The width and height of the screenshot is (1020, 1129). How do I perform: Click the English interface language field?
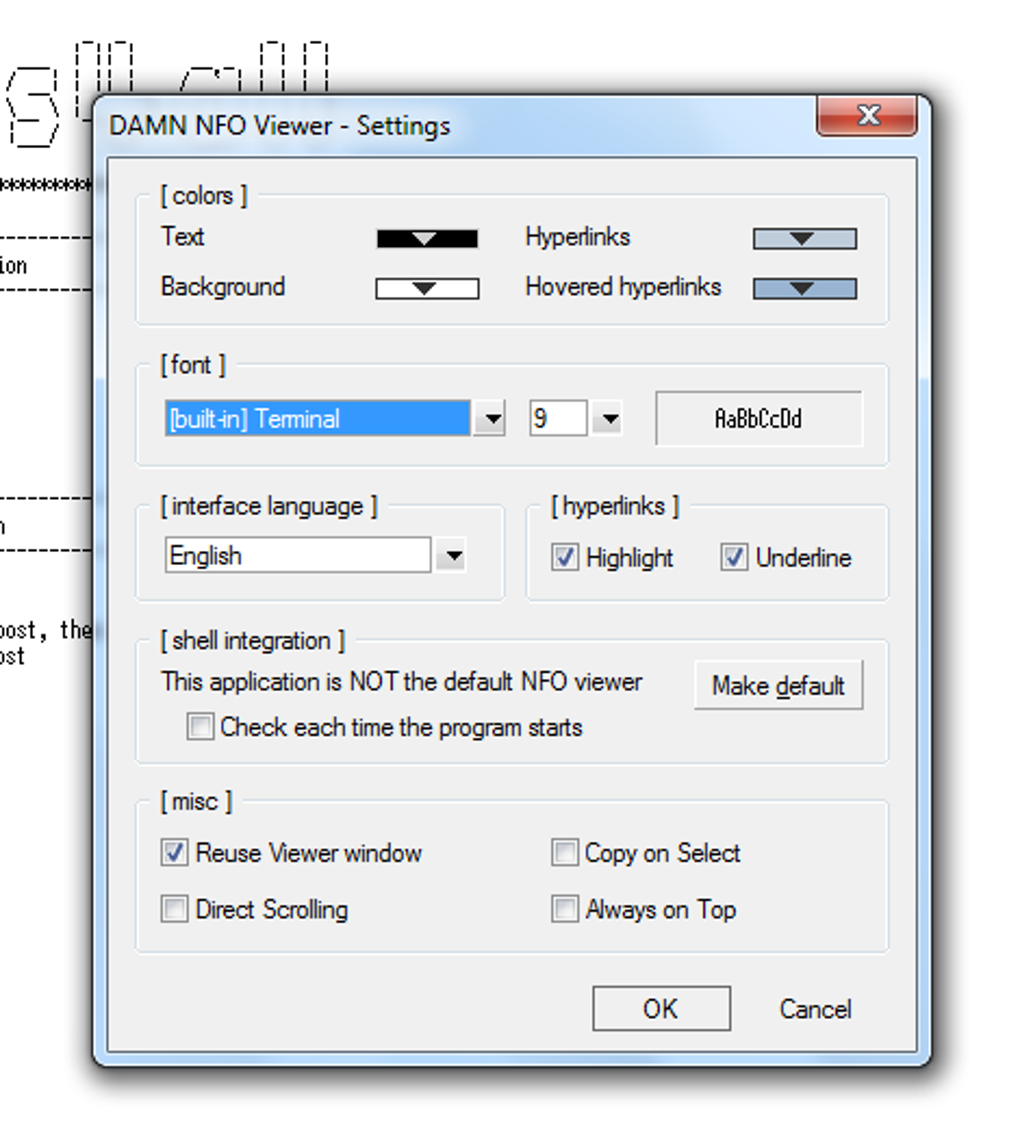click(x=298, y=555)
